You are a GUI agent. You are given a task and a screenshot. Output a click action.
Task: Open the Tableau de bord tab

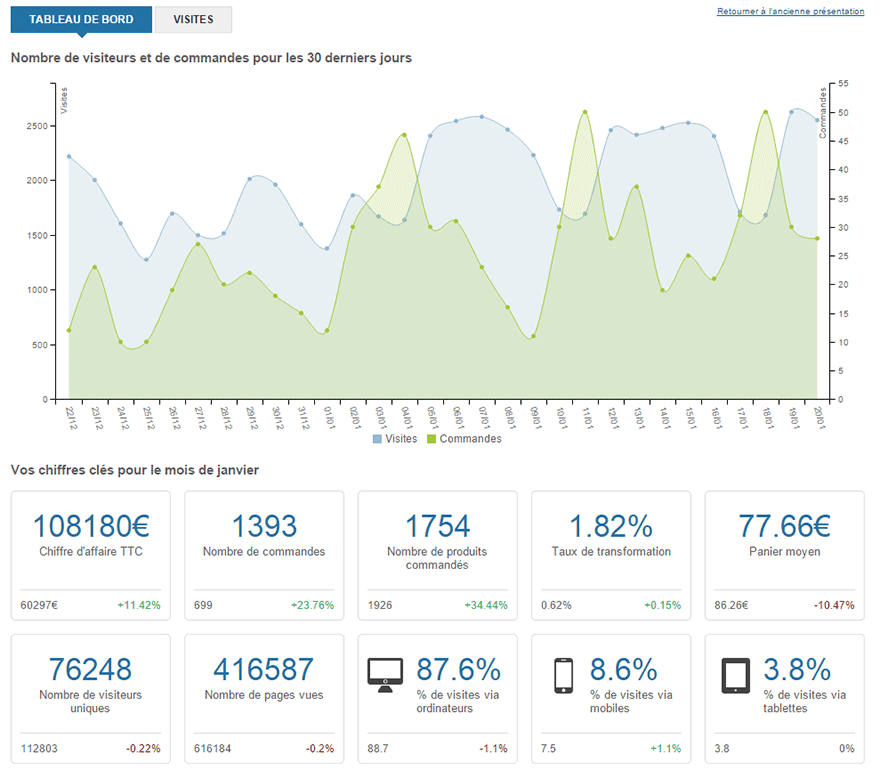pyautogui.click(x=81, y=20)
